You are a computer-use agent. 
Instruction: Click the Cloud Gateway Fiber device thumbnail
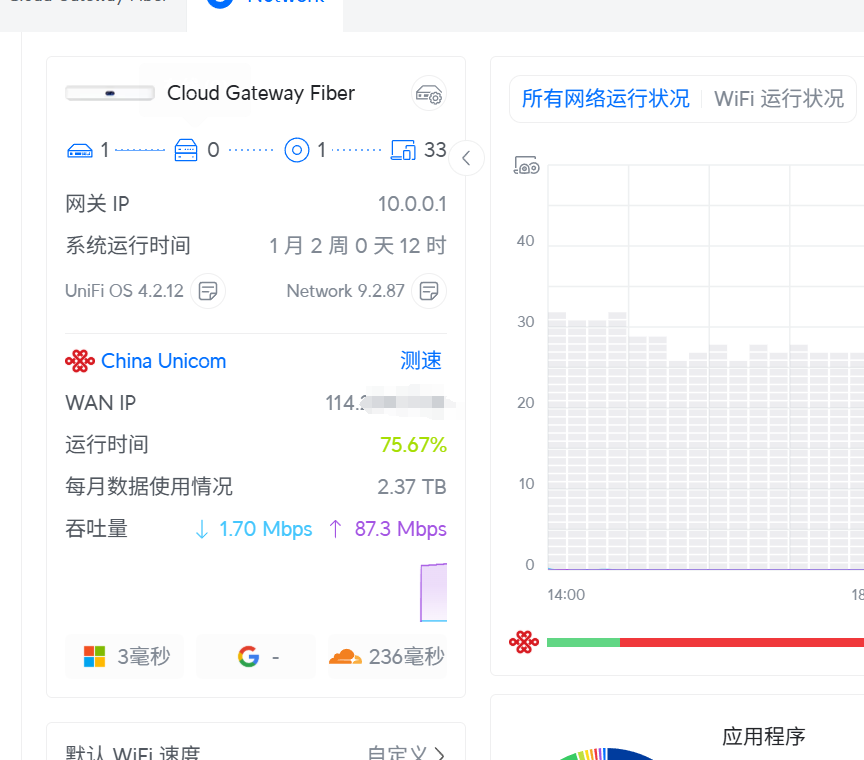coord(110,93)
